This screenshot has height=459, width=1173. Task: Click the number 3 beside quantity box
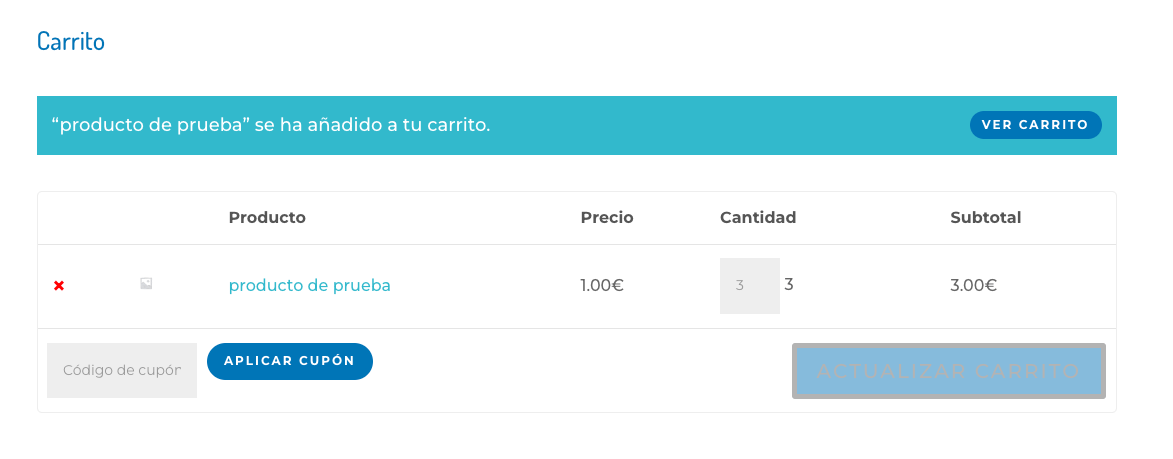point(788,284)
